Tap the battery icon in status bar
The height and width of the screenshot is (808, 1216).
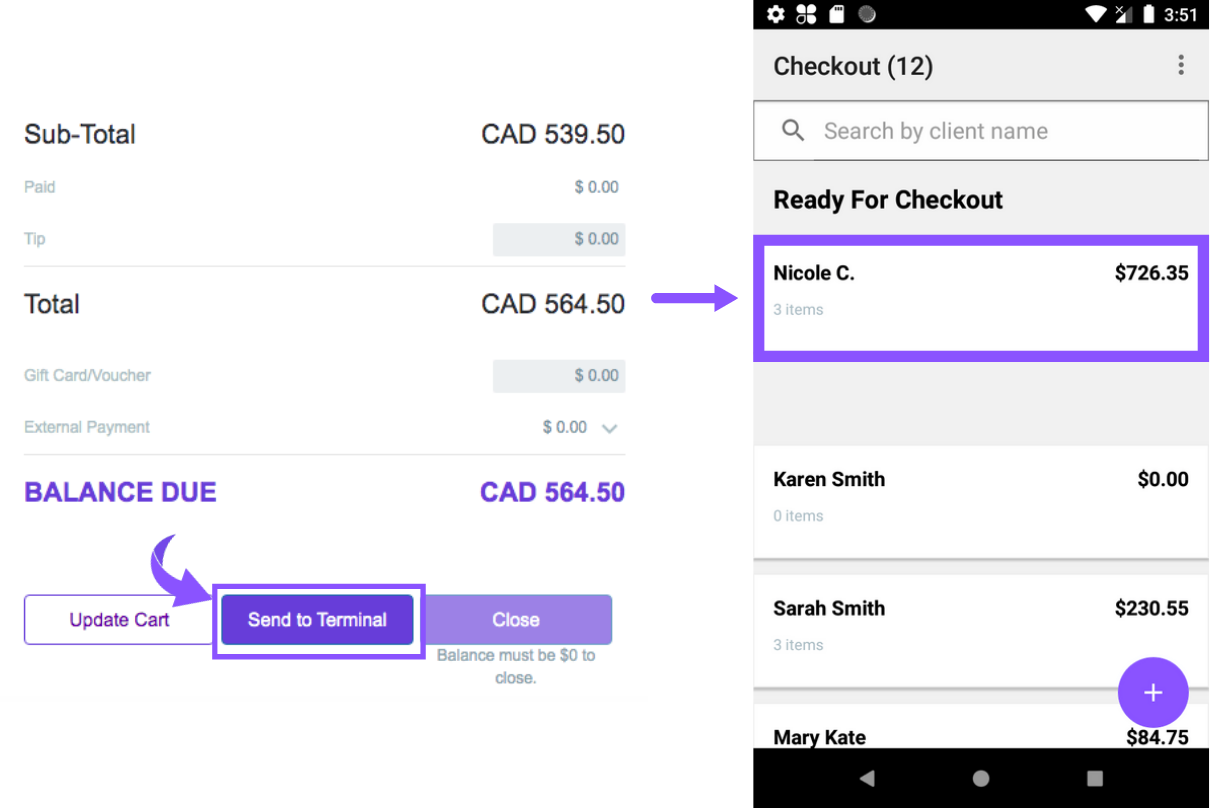click(1149, 14)
